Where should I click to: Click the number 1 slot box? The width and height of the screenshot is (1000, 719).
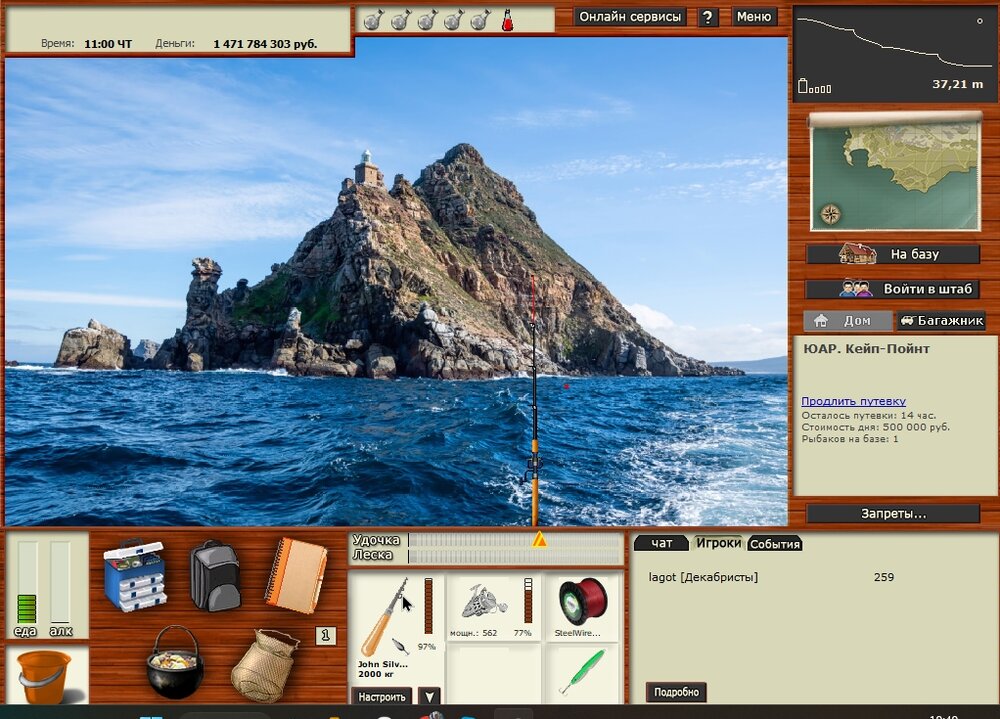pyautogui.click(x=325, y=635)
